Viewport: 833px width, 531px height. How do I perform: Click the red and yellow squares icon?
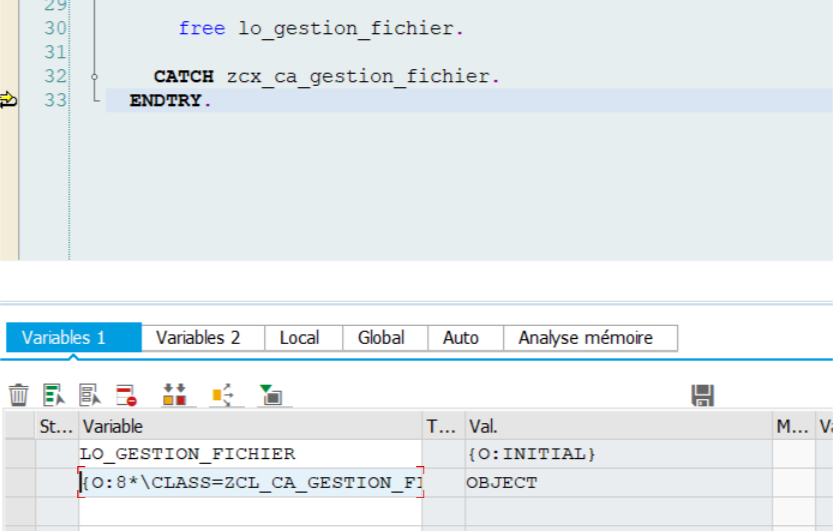(x=174, y=395)
